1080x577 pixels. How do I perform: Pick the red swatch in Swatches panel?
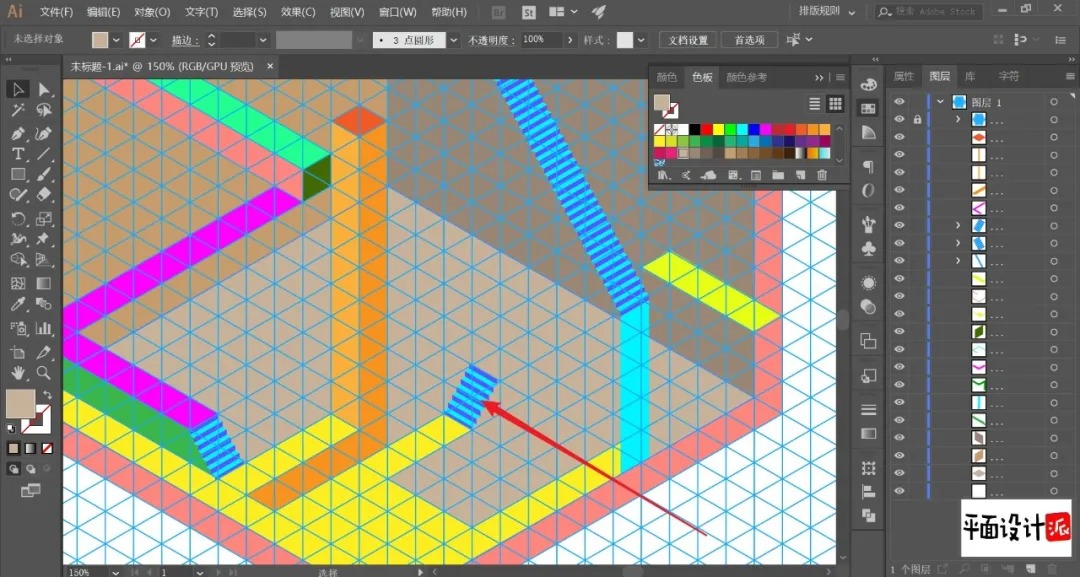(707, 129)
